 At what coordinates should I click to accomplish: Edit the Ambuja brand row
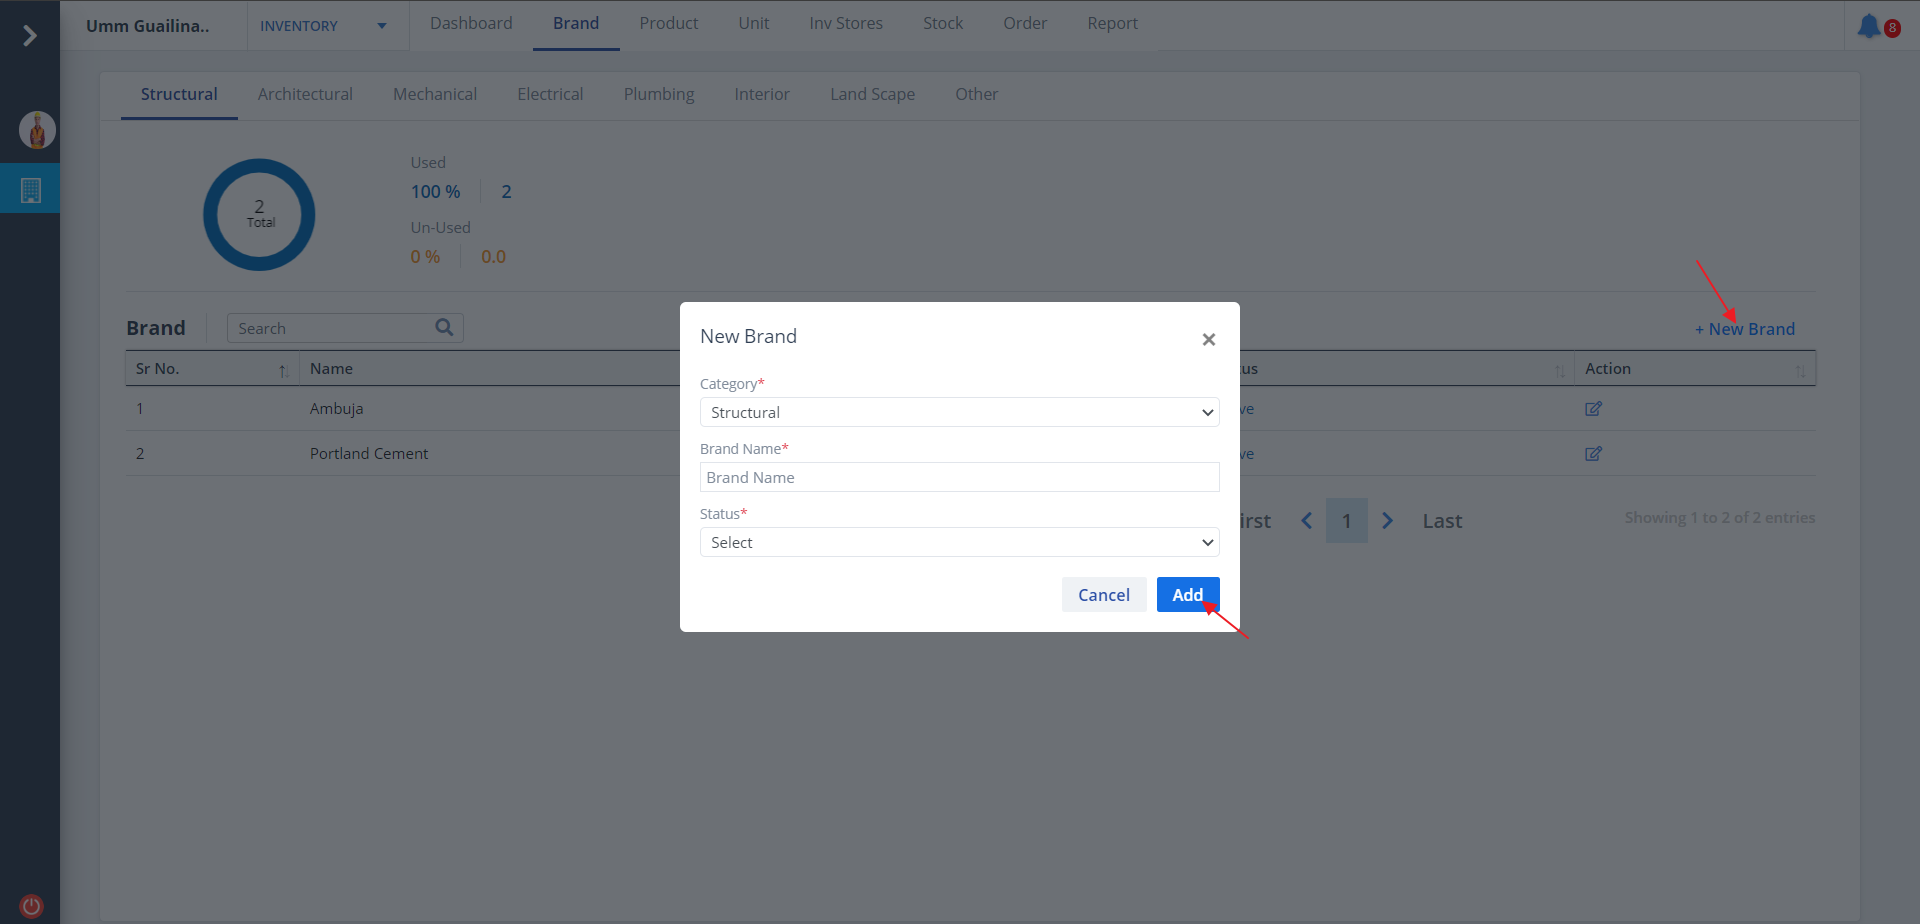[1593, 409]
